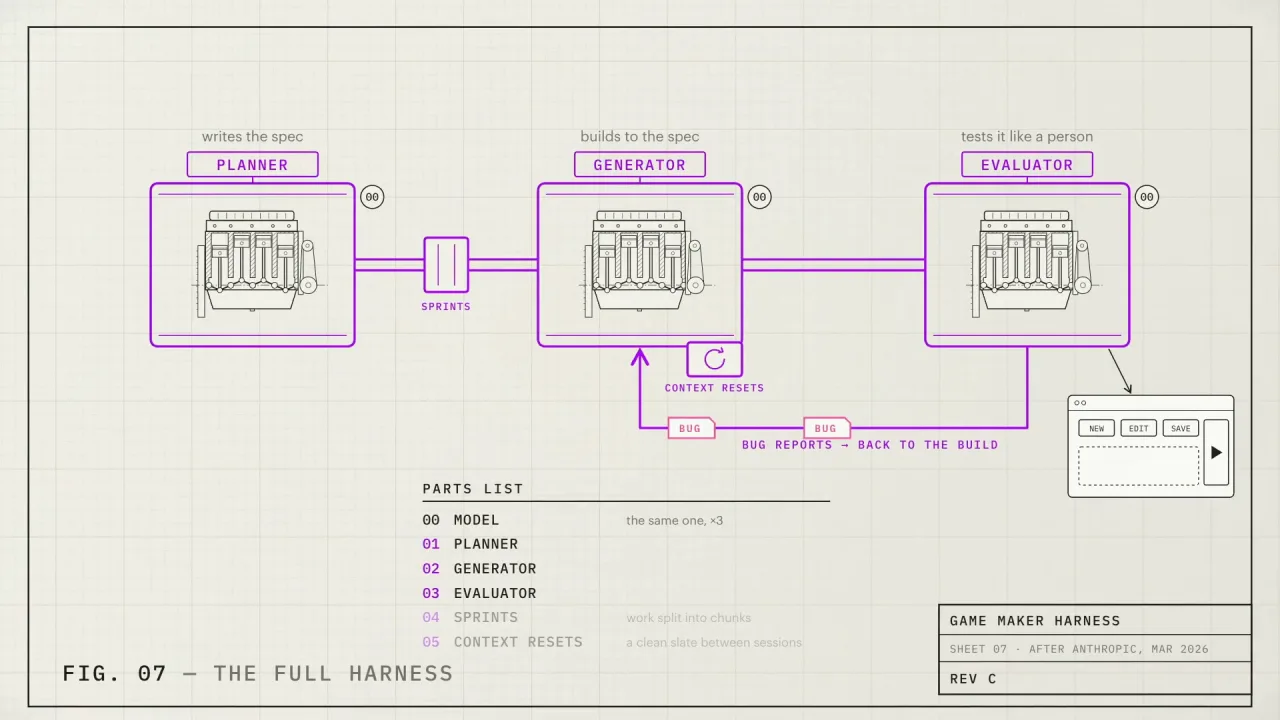Click the REV C title block cell
Image resolution: width=1280 pixels, height=720 pixels.
pyautogui.click(x=1095, y=678)
